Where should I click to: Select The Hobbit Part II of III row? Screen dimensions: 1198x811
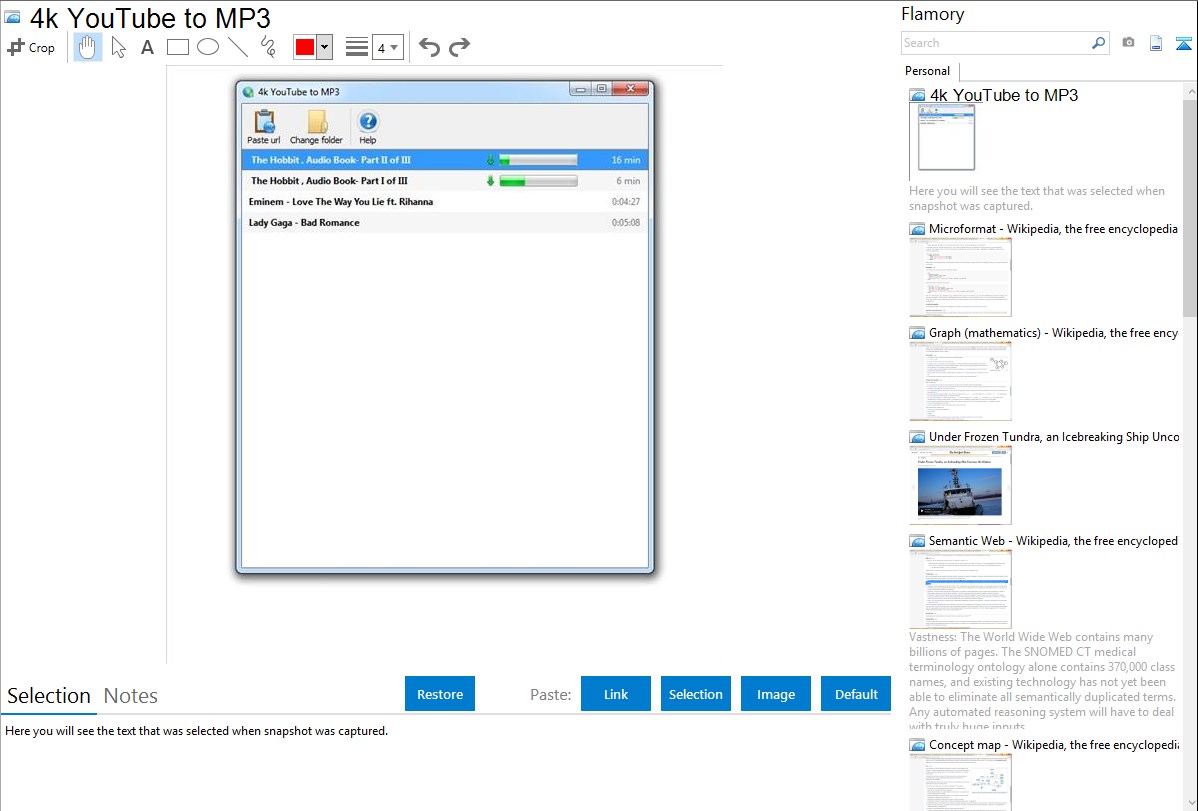coord(445,160)
